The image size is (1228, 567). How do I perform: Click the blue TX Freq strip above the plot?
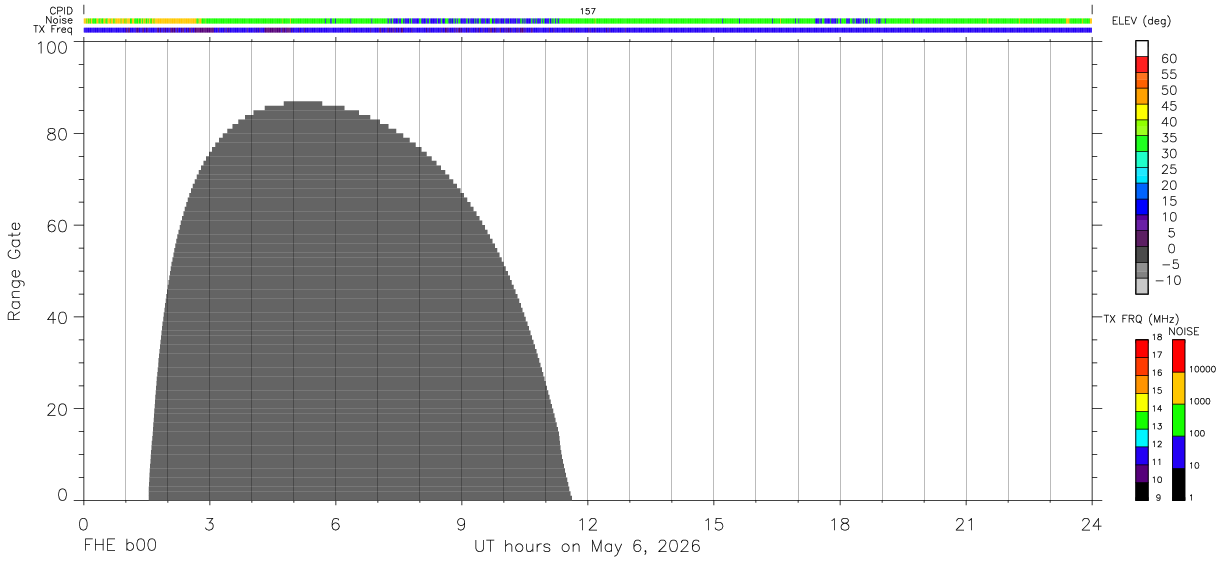[x=588, y=30]
